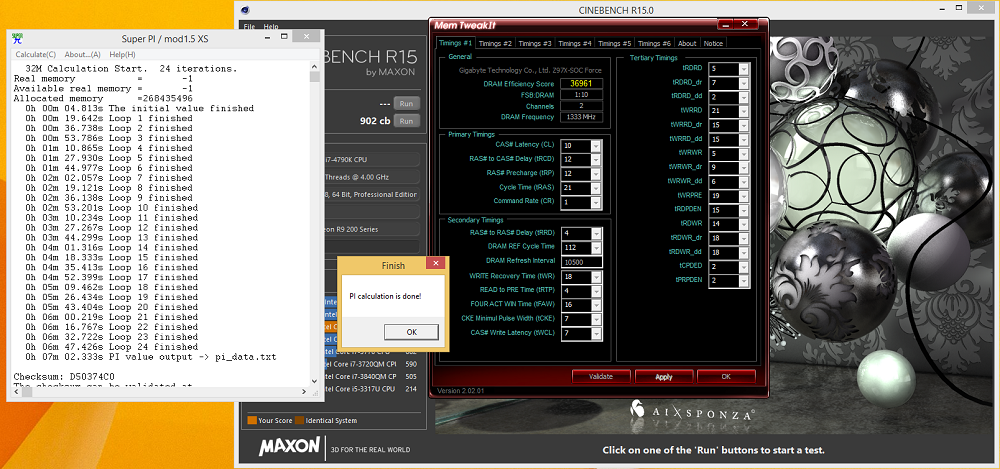Switch to the Timings #3 tab

[534, 43]
